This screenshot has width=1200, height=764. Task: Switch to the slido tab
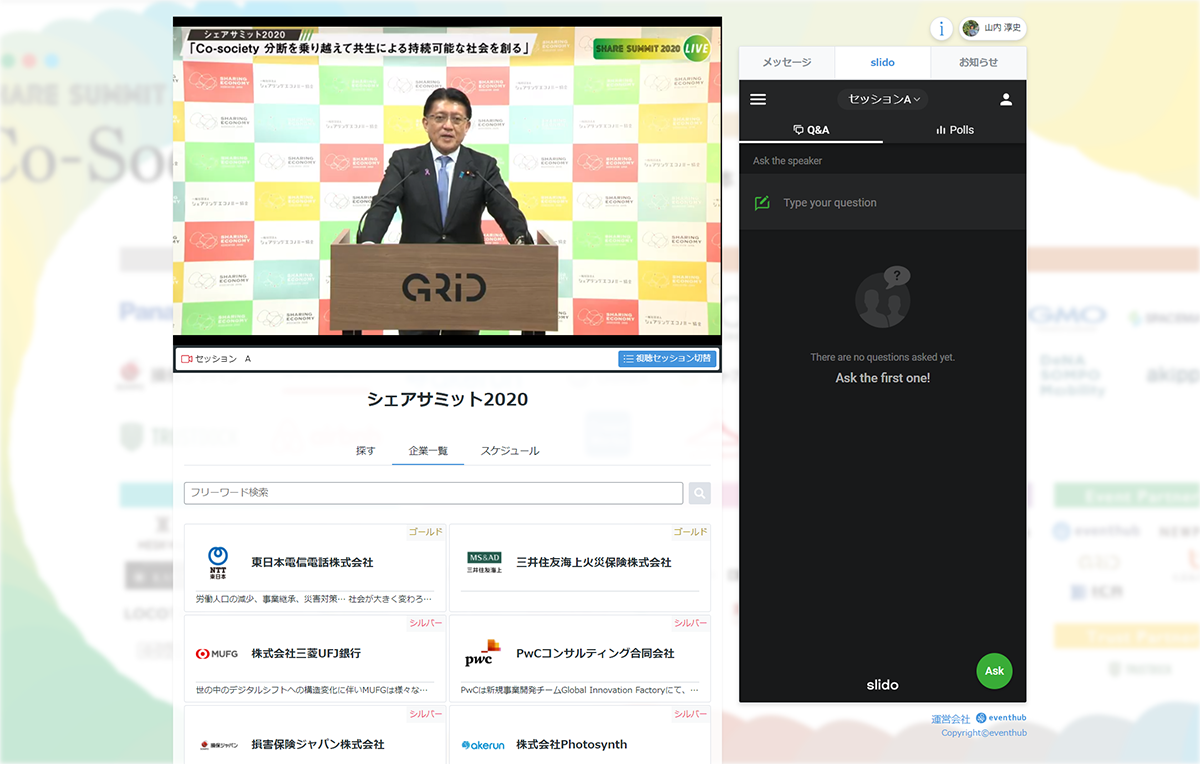[x=882, y=62]
